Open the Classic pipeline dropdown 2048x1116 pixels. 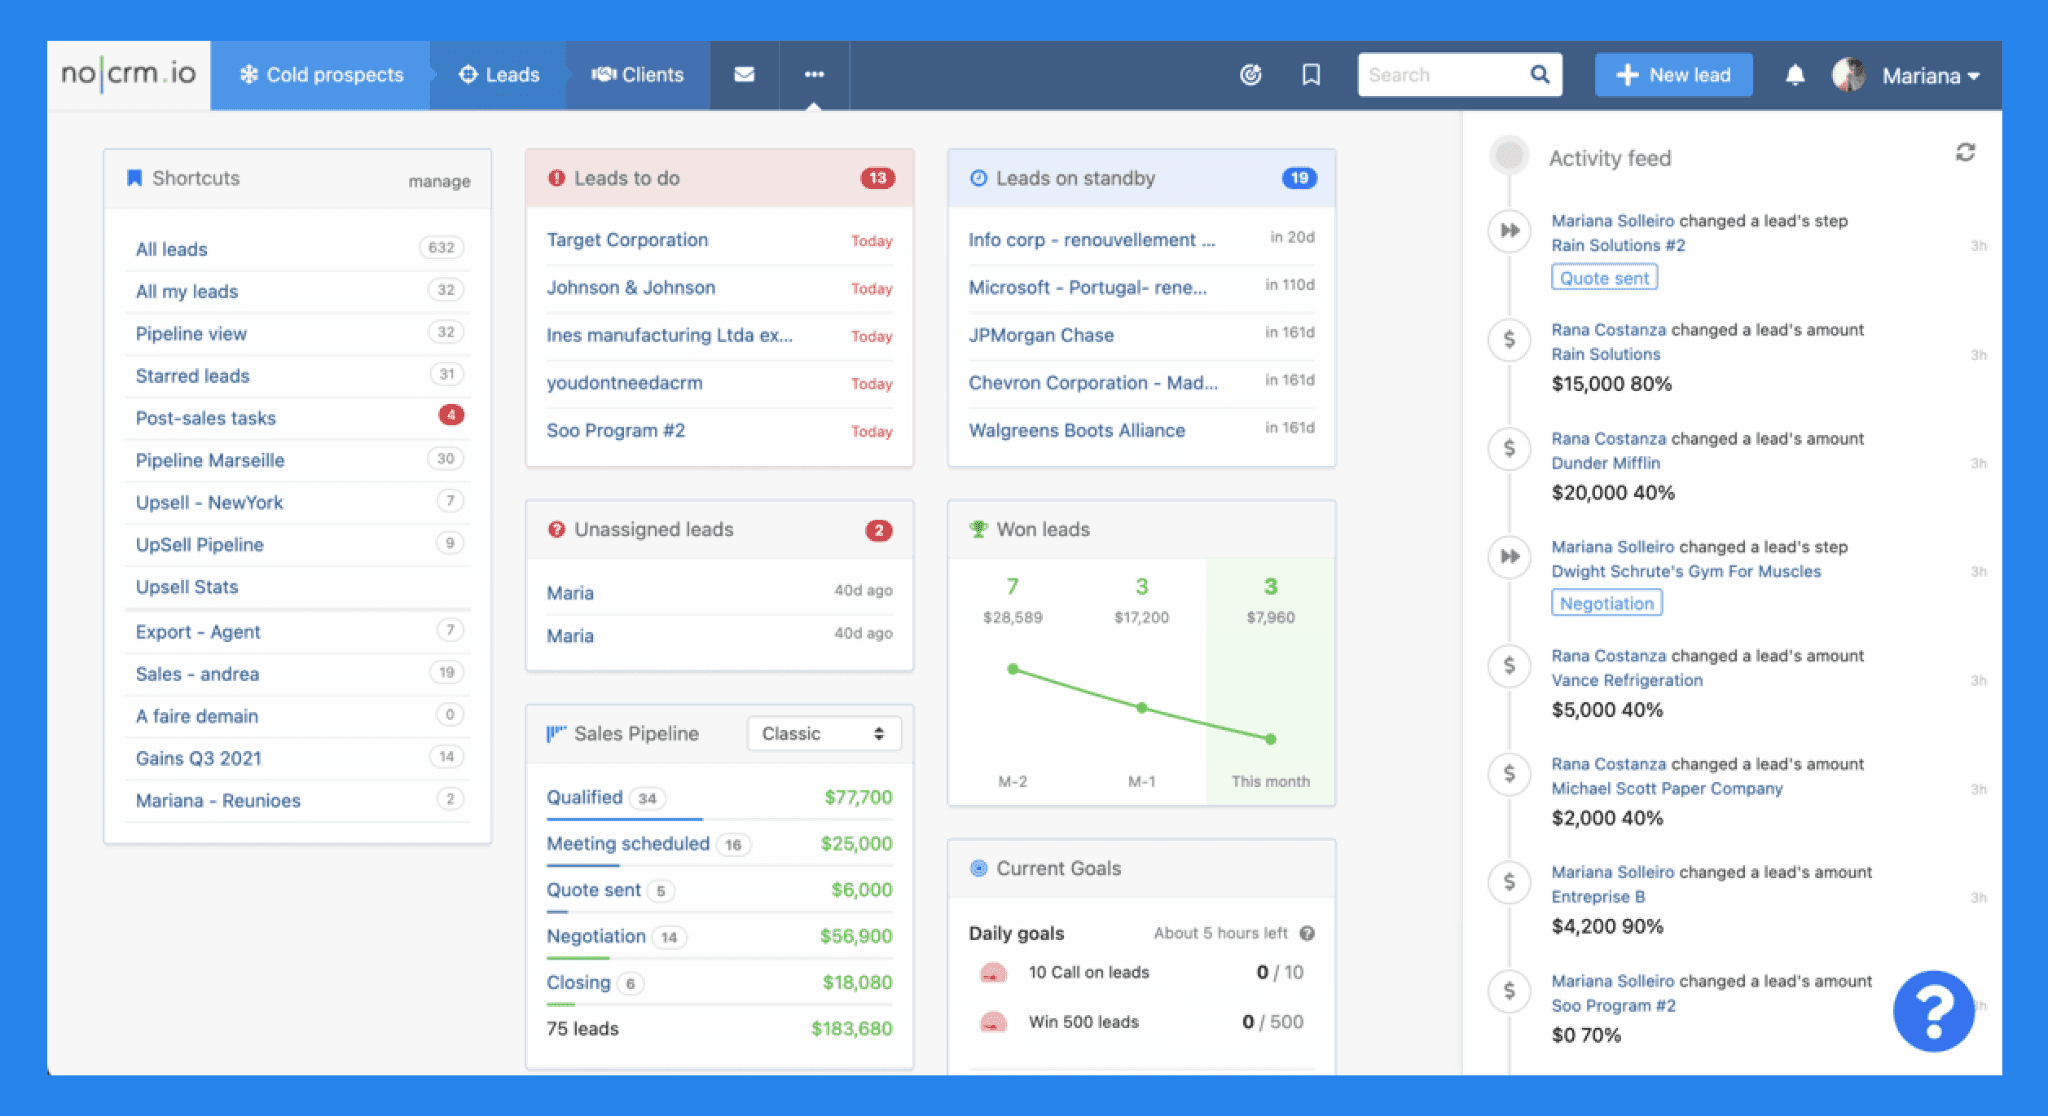[823, 733]
